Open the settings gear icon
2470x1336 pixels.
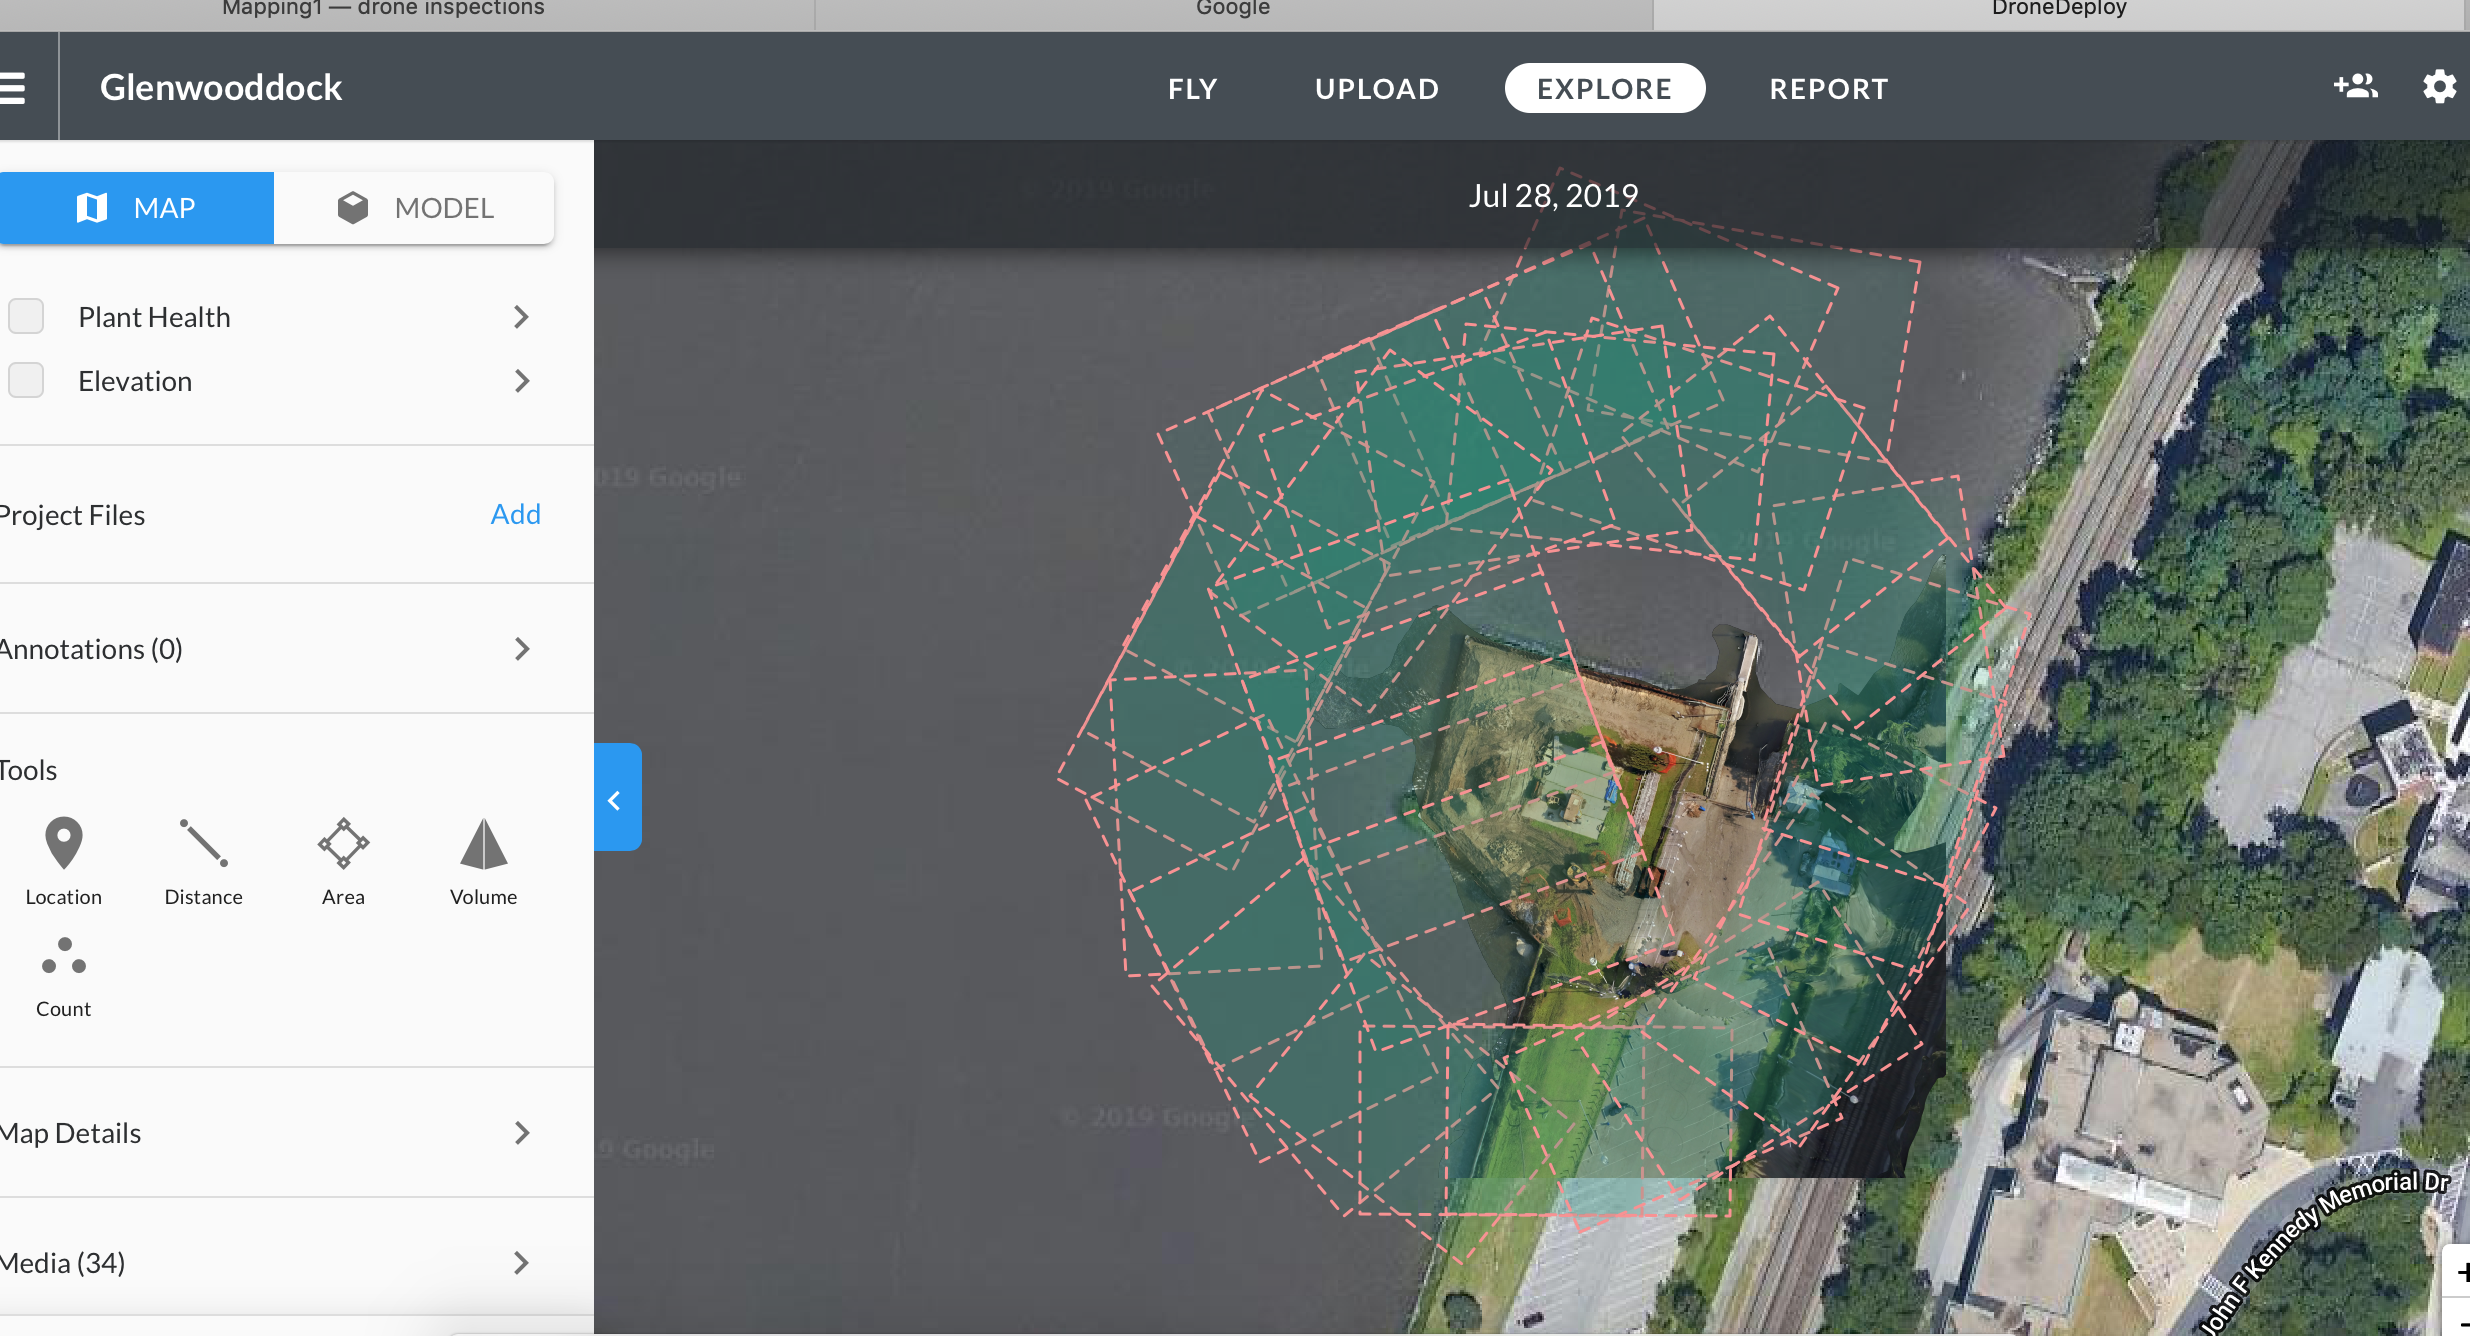pos(2438,87)
